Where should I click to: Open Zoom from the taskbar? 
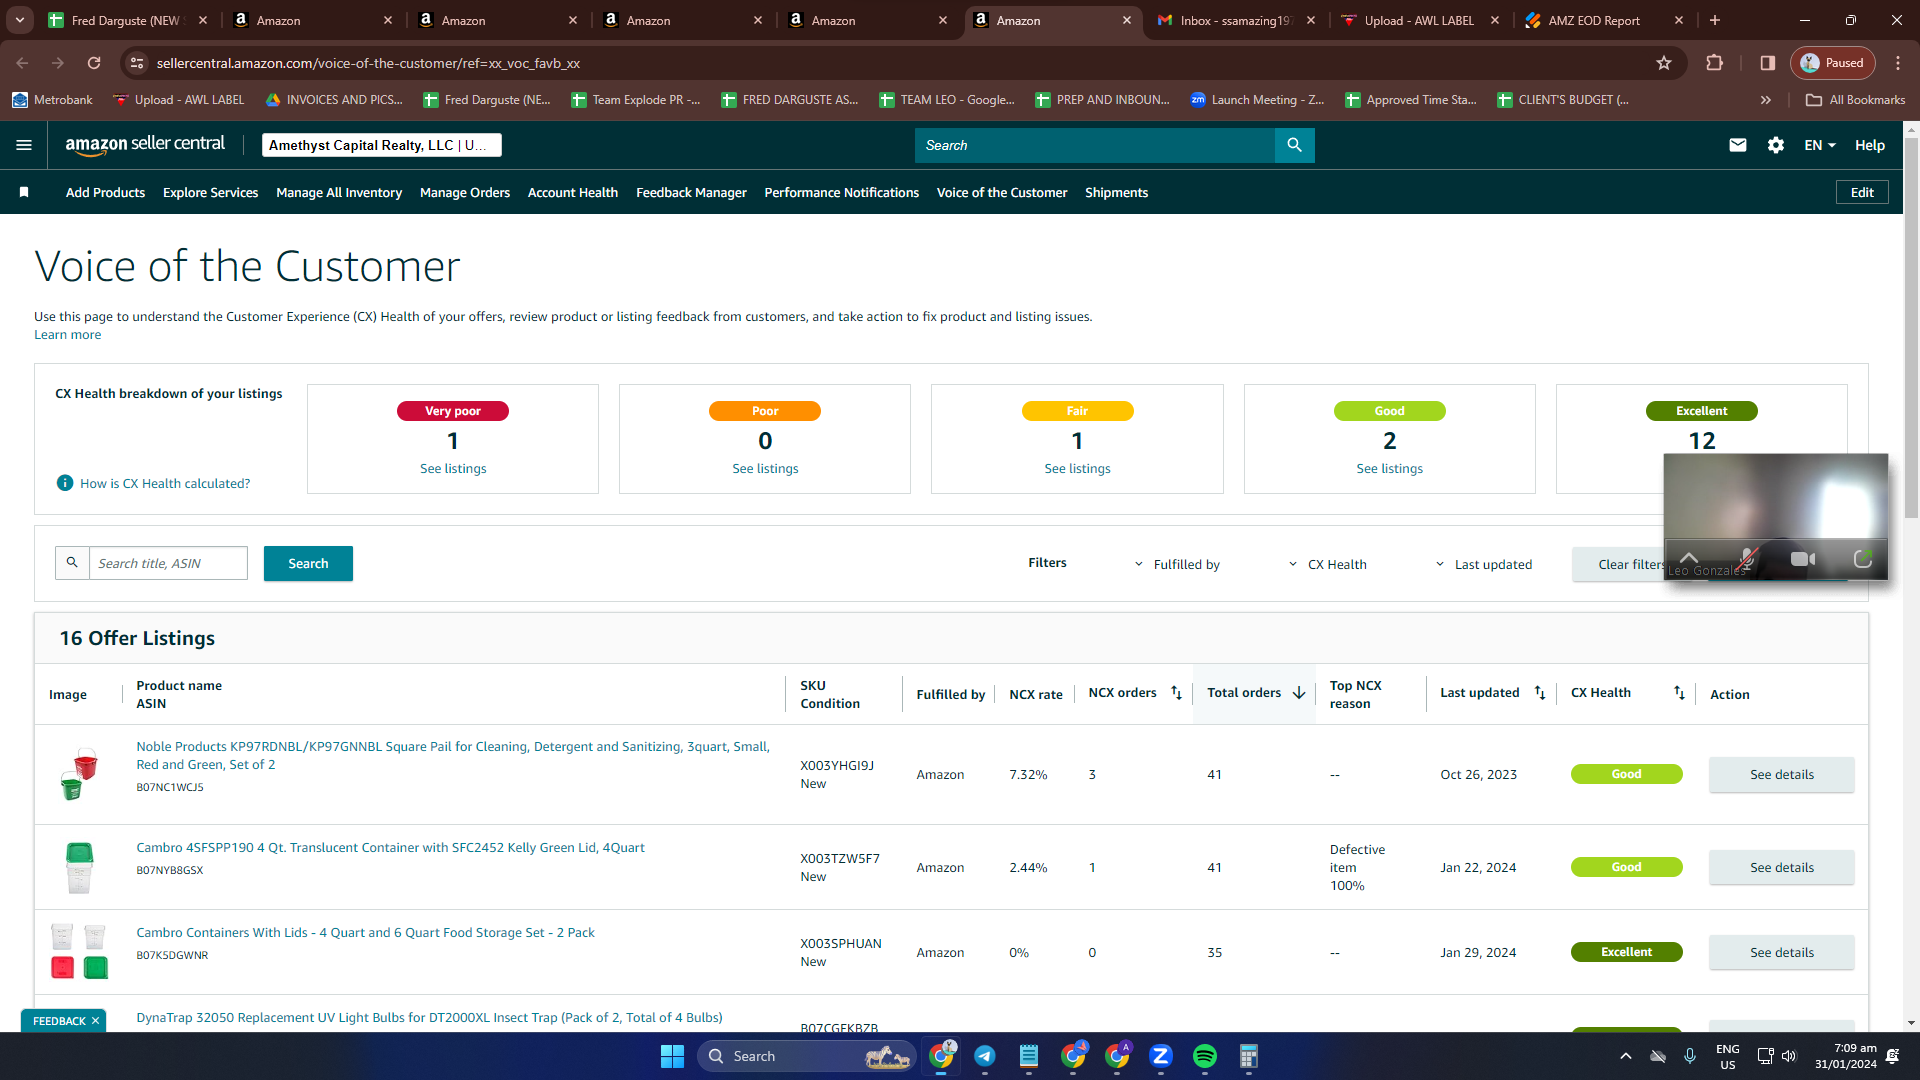click(1161, 1056)
